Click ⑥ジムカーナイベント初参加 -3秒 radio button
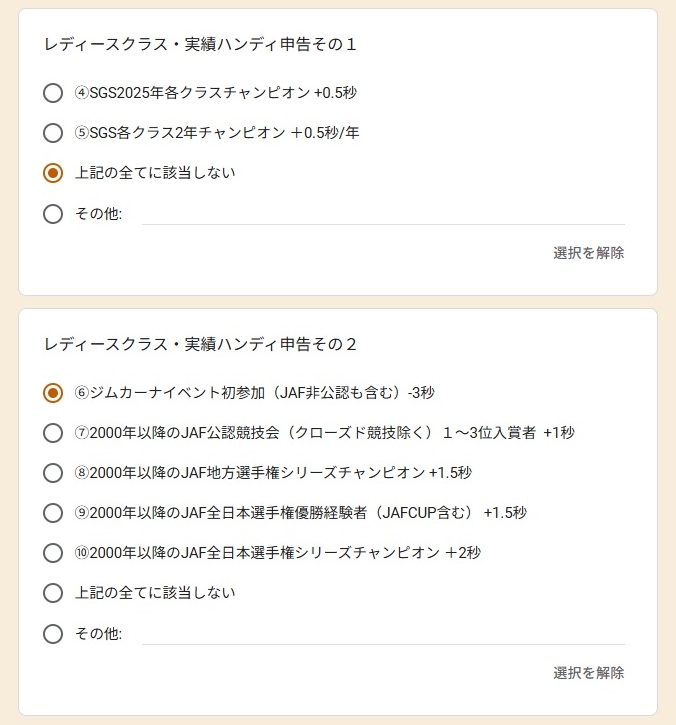 pos(53,393)
